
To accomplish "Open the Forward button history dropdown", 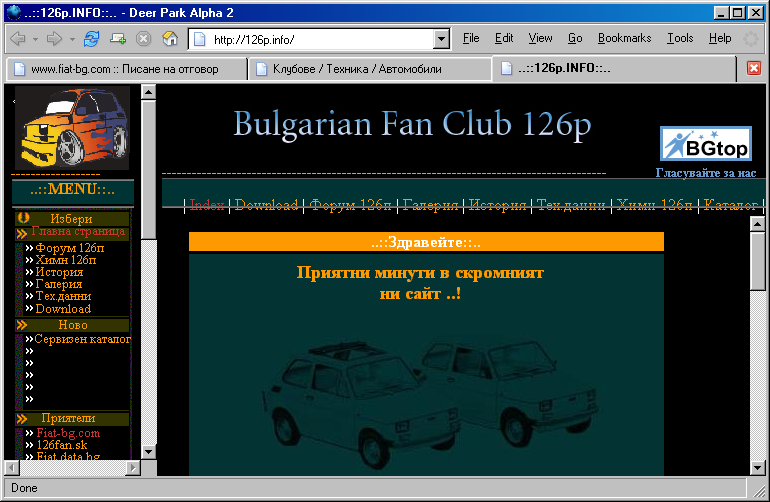I will tap(71, 39).
